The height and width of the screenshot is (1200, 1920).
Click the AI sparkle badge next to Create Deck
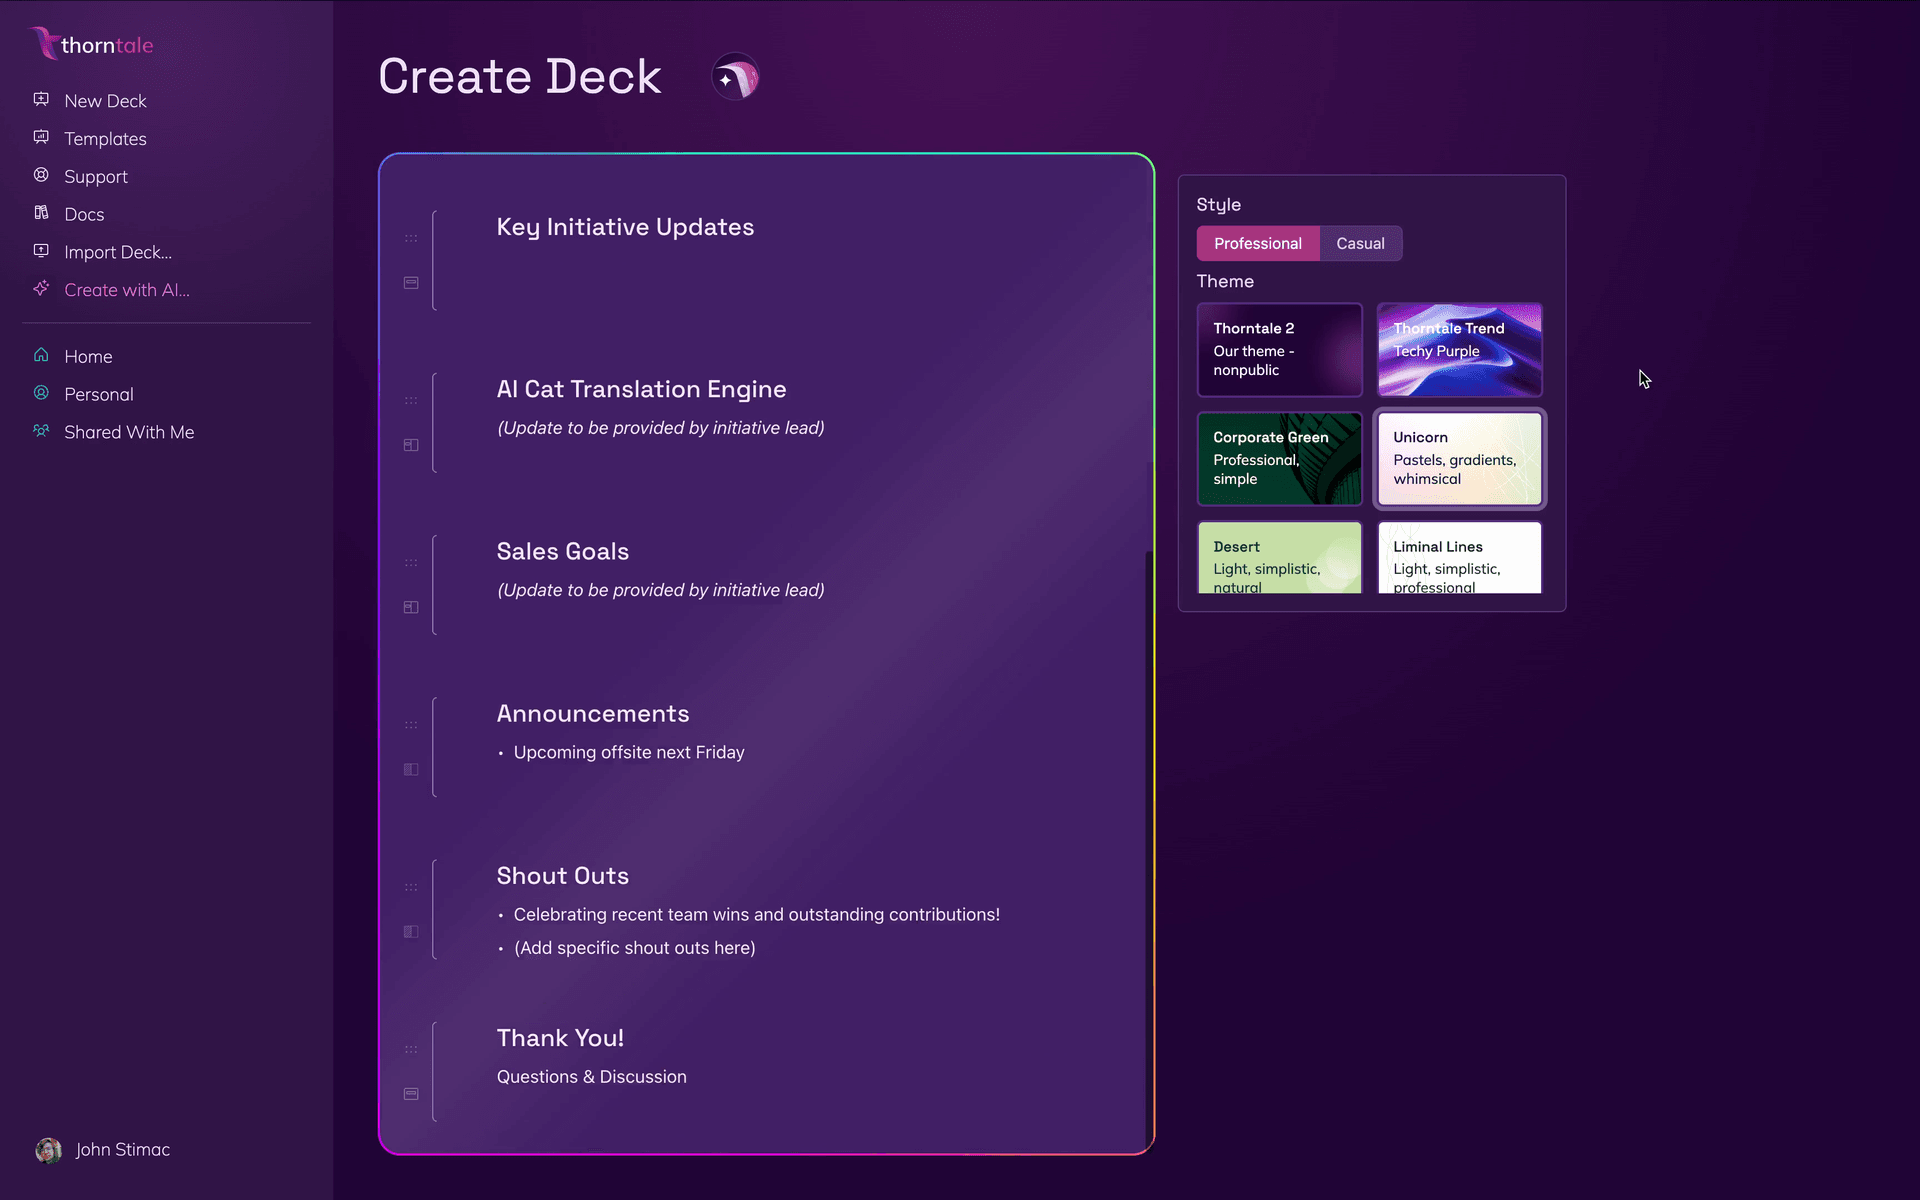pyautogui.click(x=735, y=76)
